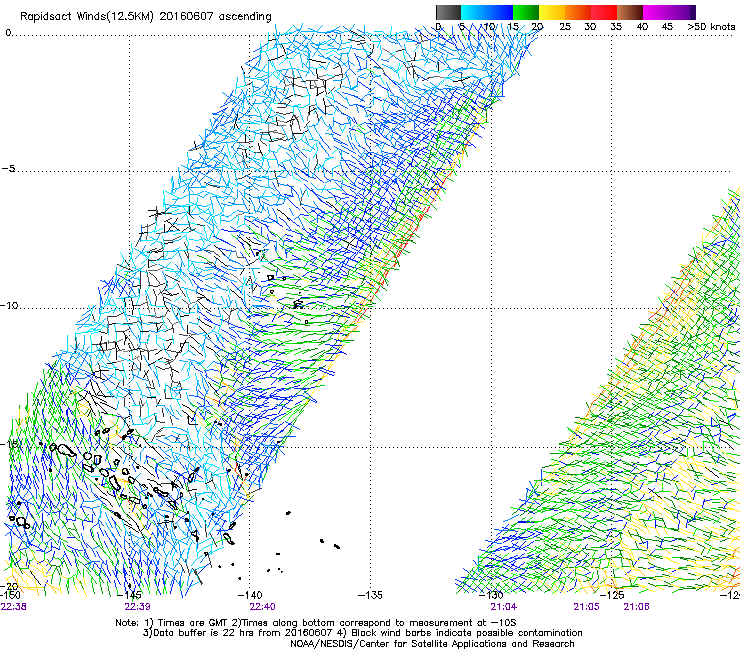This screenshot has width=740, height=650.
Task: Click the '25' value under the color legend
Action: tap(564, 27)
